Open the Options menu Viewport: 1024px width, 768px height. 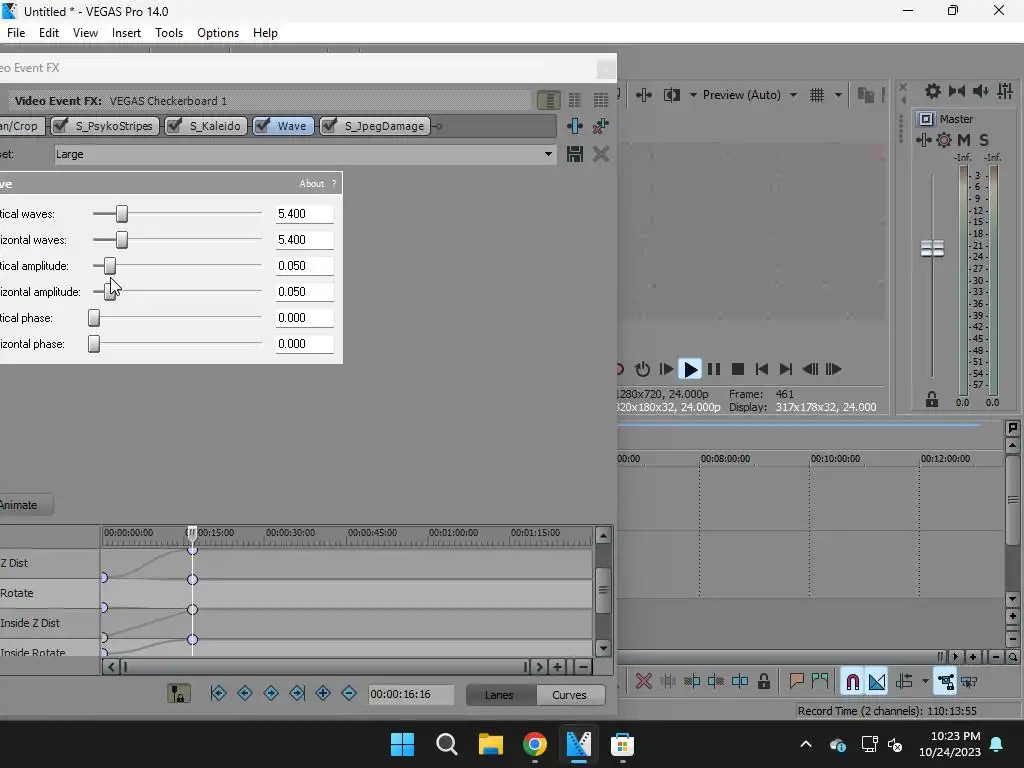217,33
